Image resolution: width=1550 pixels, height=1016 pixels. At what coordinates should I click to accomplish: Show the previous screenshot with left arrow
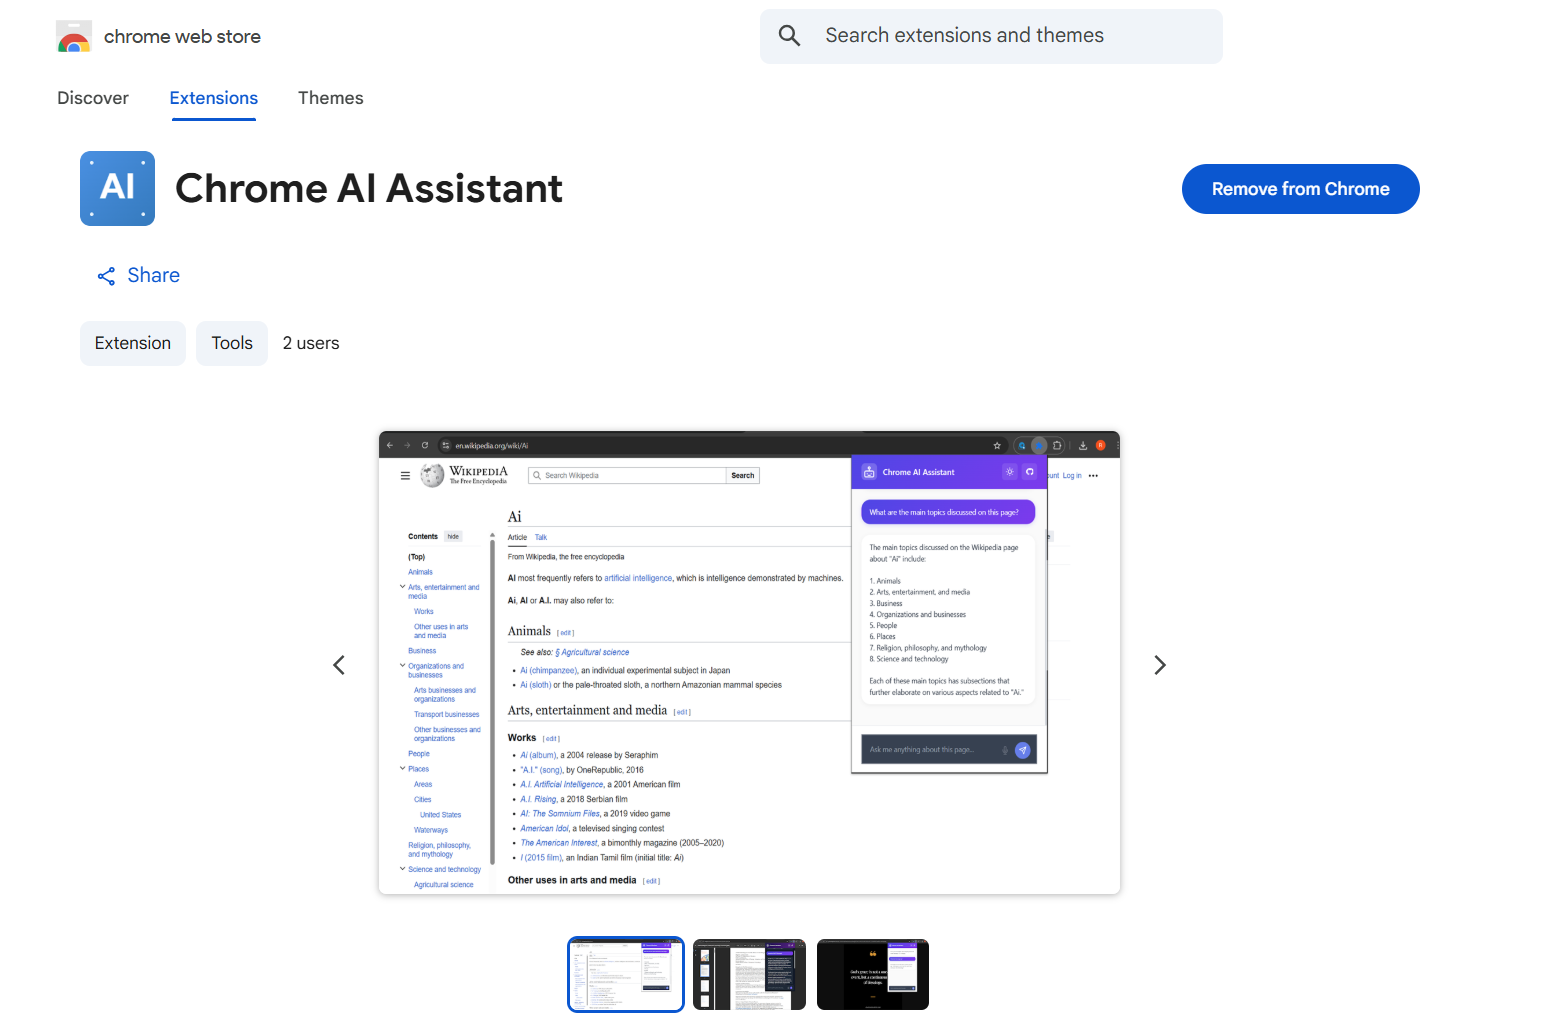tap(339, 665)
